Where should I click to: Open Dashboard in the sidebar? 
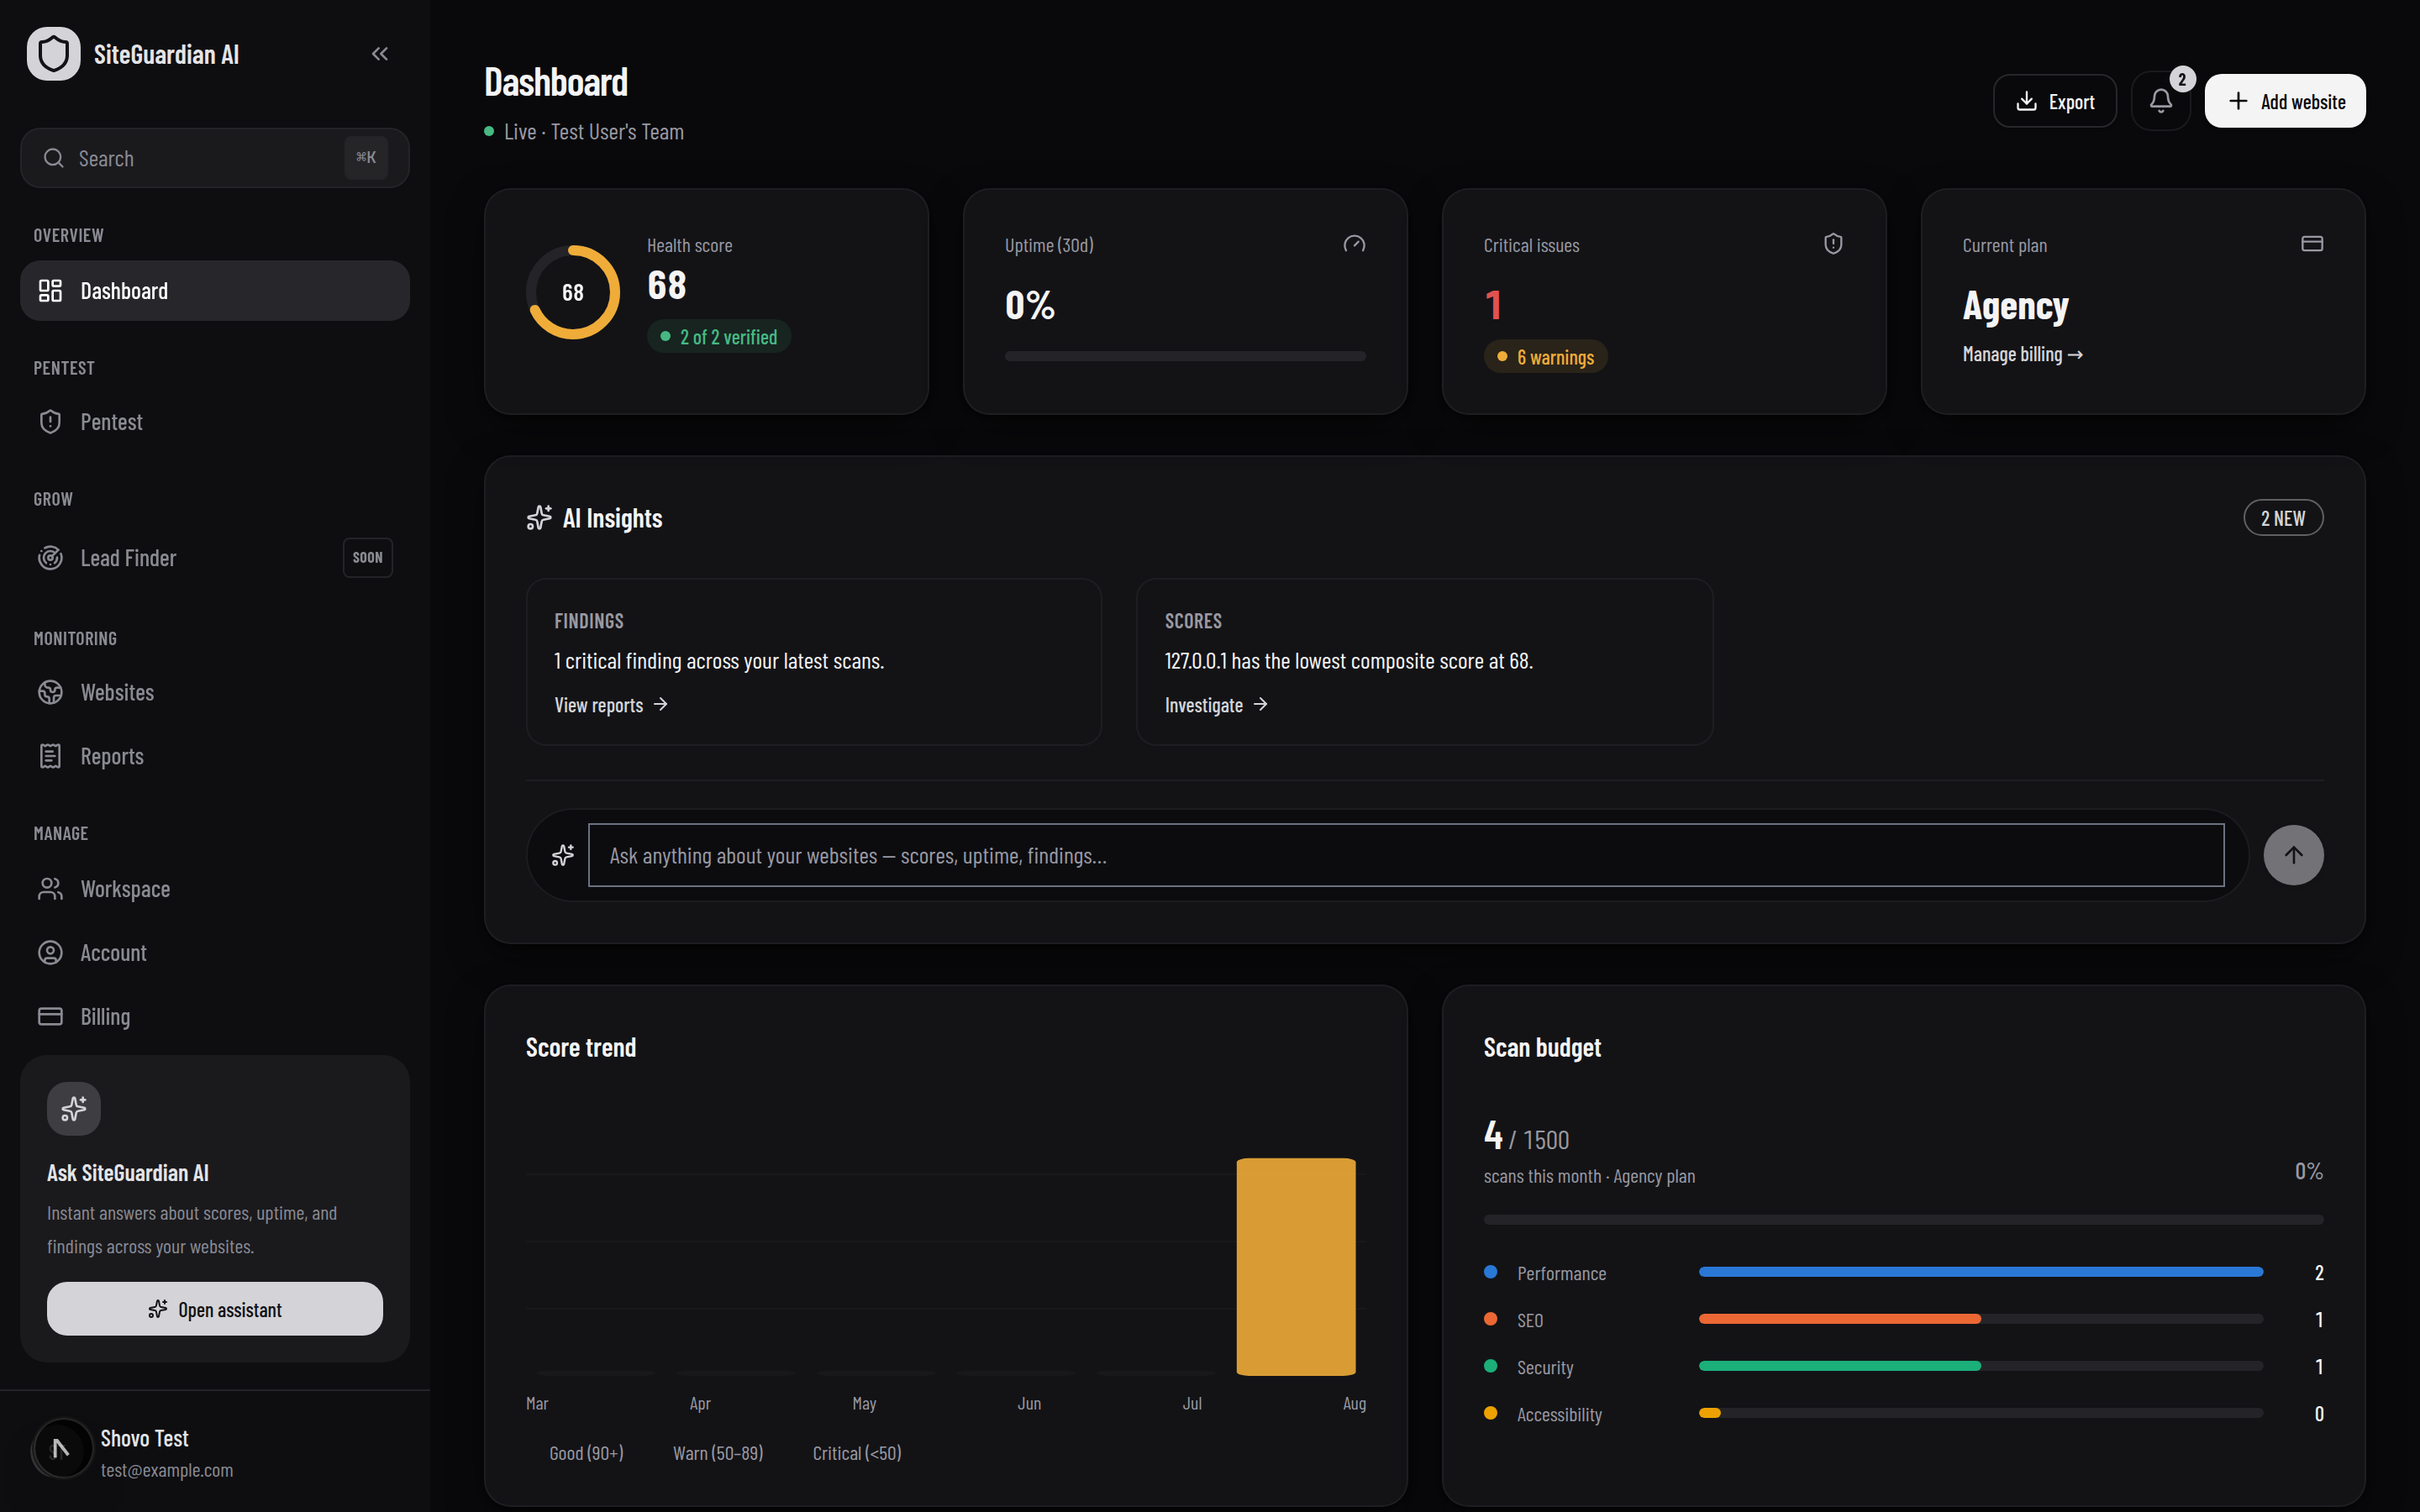click(215, 291)
